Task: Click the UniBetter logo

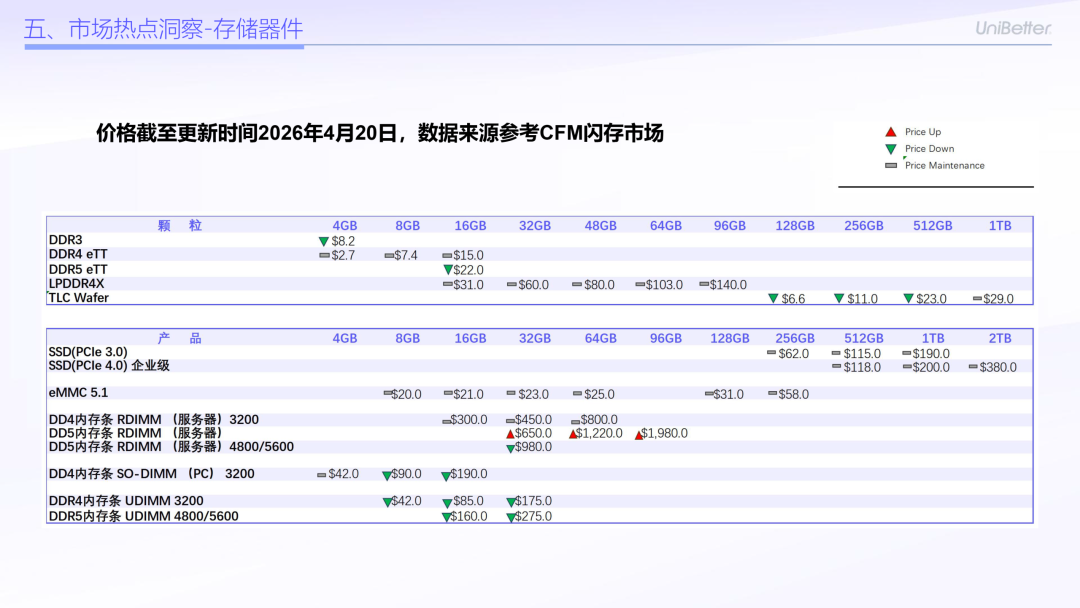Action: 1013,28
